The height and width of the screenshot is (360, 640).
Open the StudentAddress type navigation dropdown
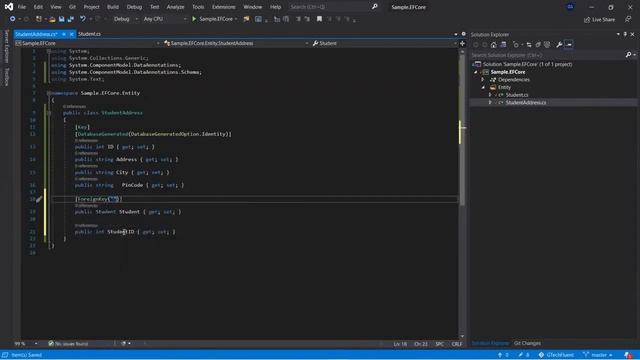tap(236, 43)
